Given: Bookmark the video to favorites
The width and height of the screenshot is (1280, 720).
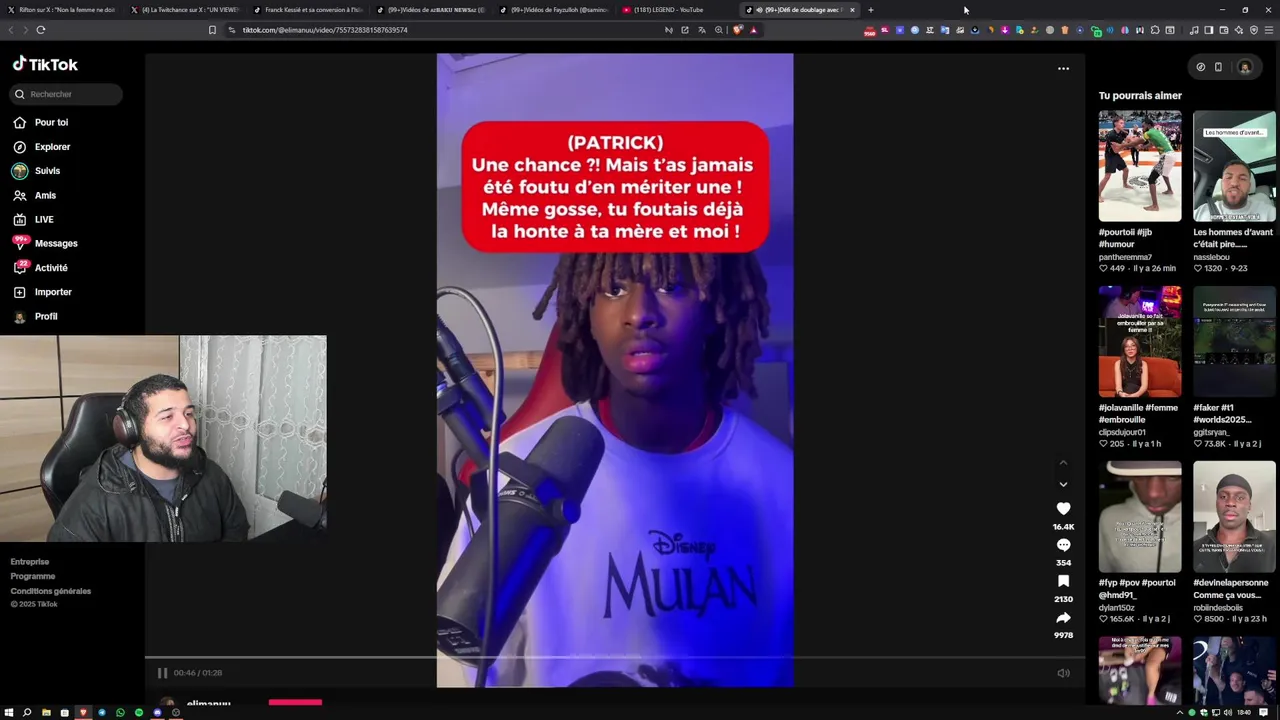Looking at the screenshot, I should click(1063, 581).
